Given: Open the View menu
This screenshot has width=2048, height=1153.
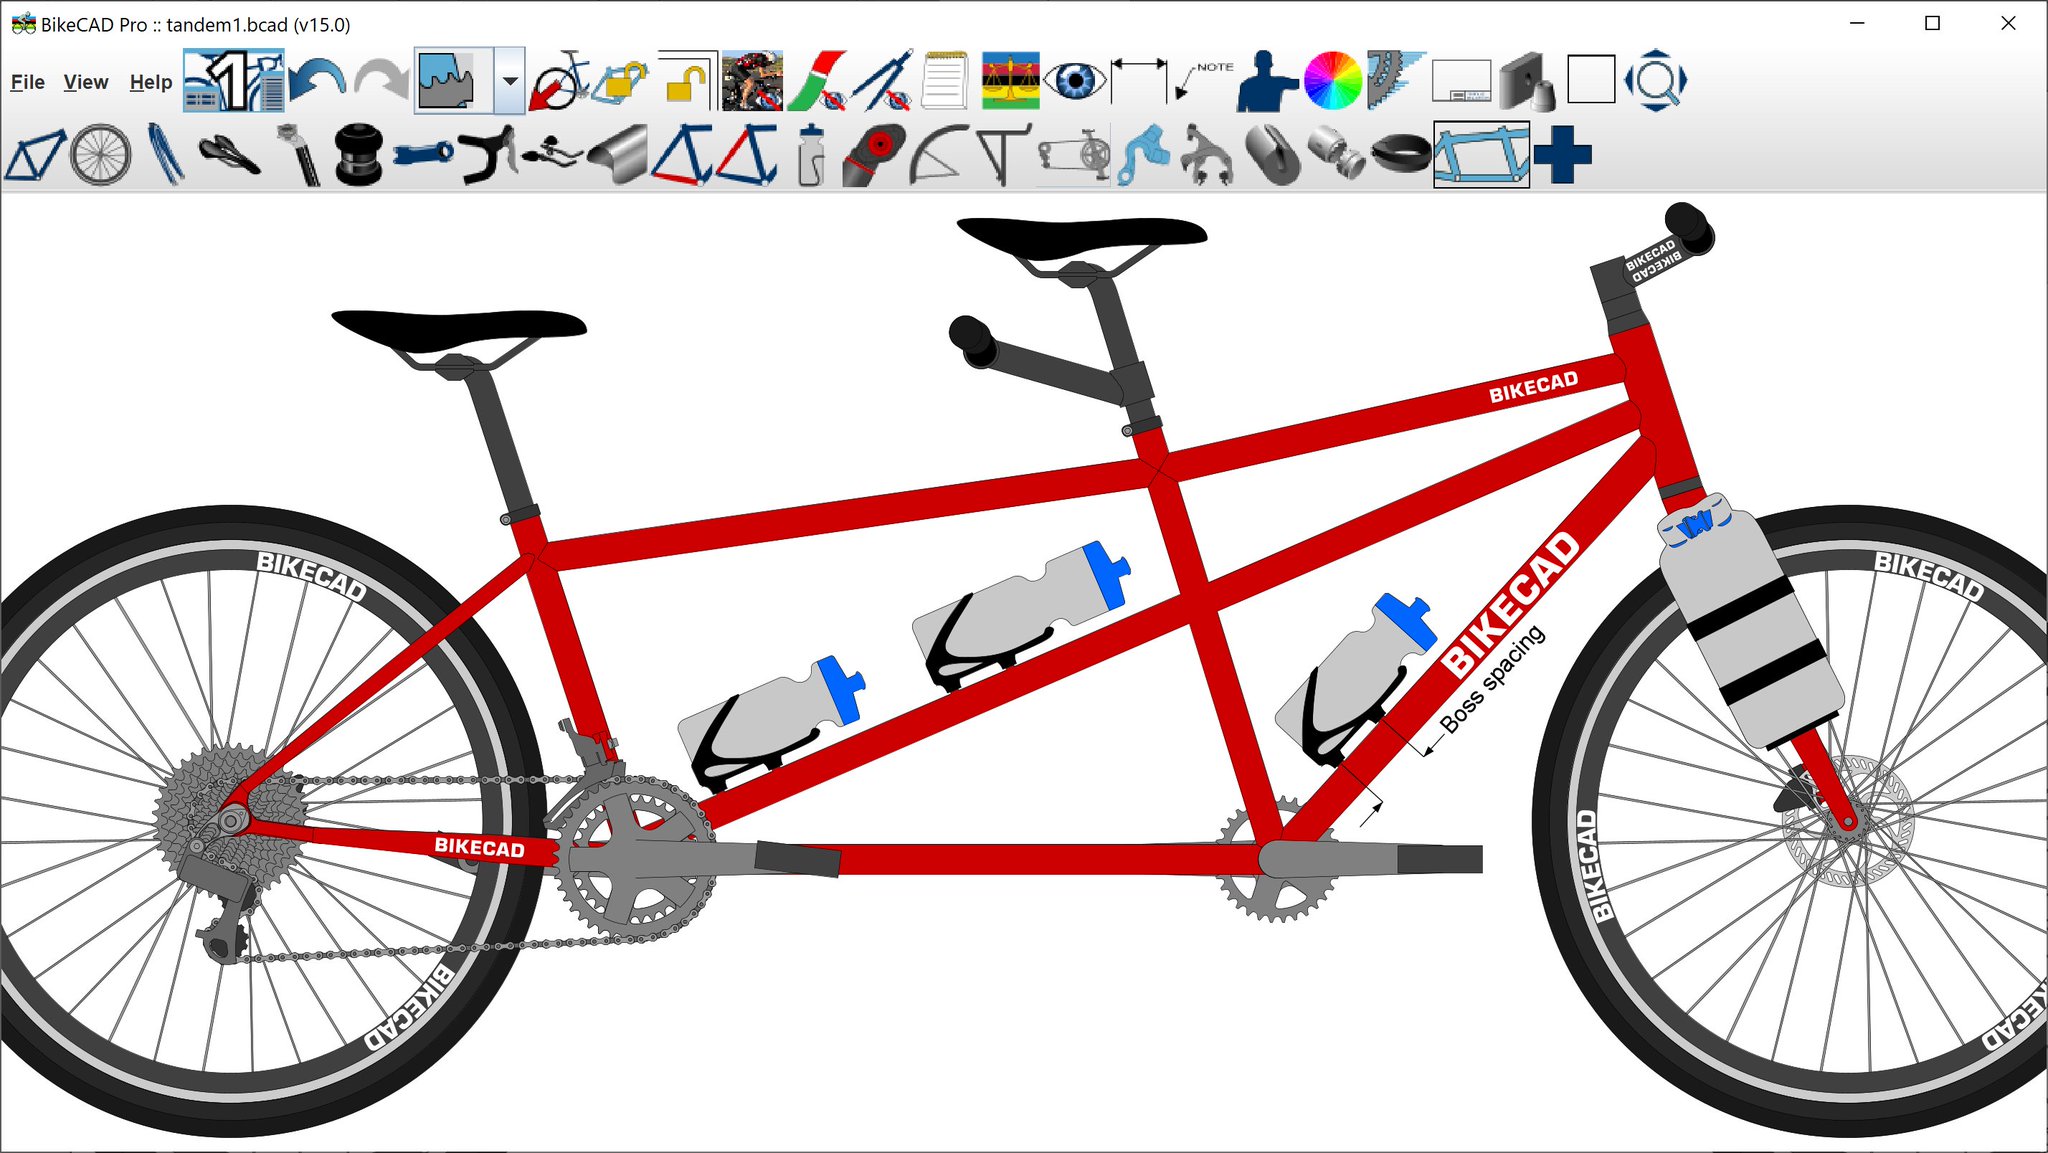Looking at the screenshot, I should [x=86, y=82].
